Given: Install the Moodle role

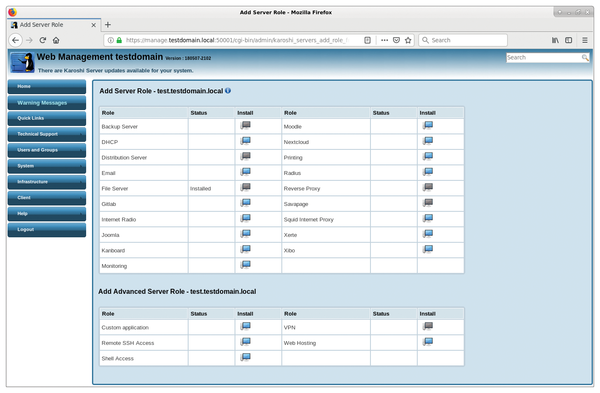Looking at the screenshot, I should click(428, 126).
